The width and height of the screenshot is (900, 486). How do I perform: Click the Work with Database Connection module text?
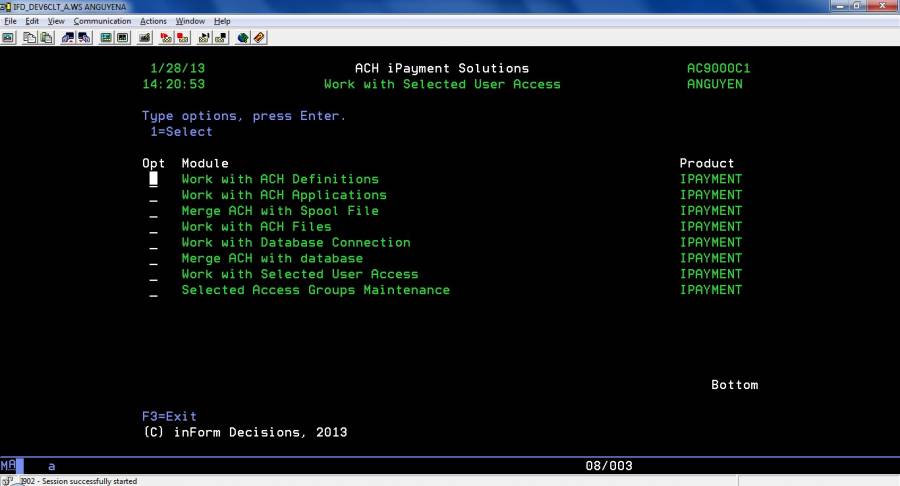click(295, 243)
